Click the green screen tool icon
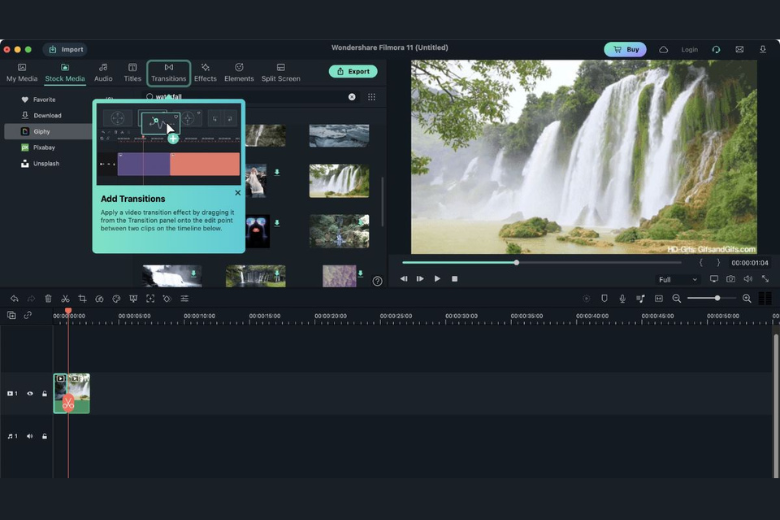The width and height of the screenshot is (780, 520). tap(133, 299)
